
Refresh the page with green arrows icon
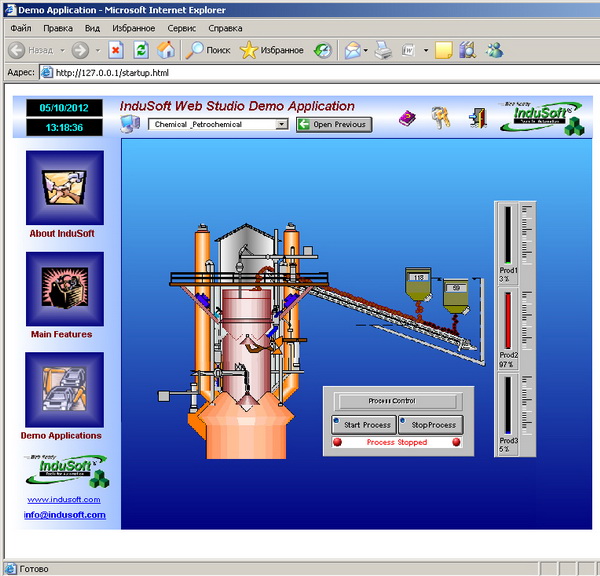click(x=141, y=50)
